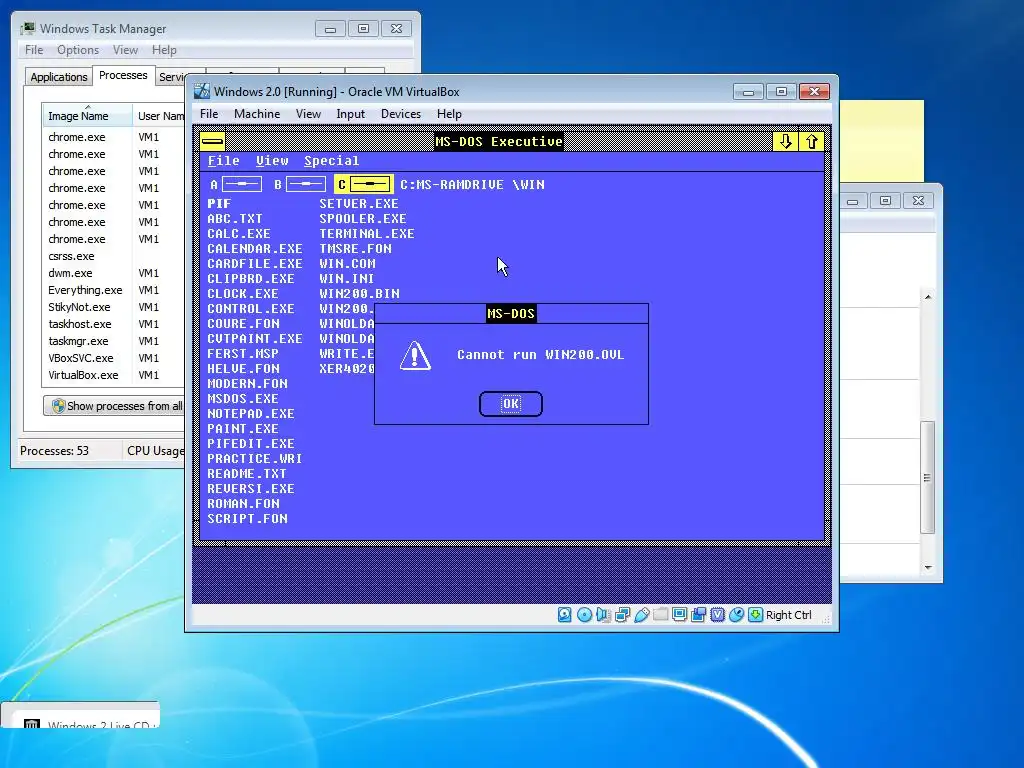Open Task Manager View menu
The image size is (1024, 768).
pos(125,50)
